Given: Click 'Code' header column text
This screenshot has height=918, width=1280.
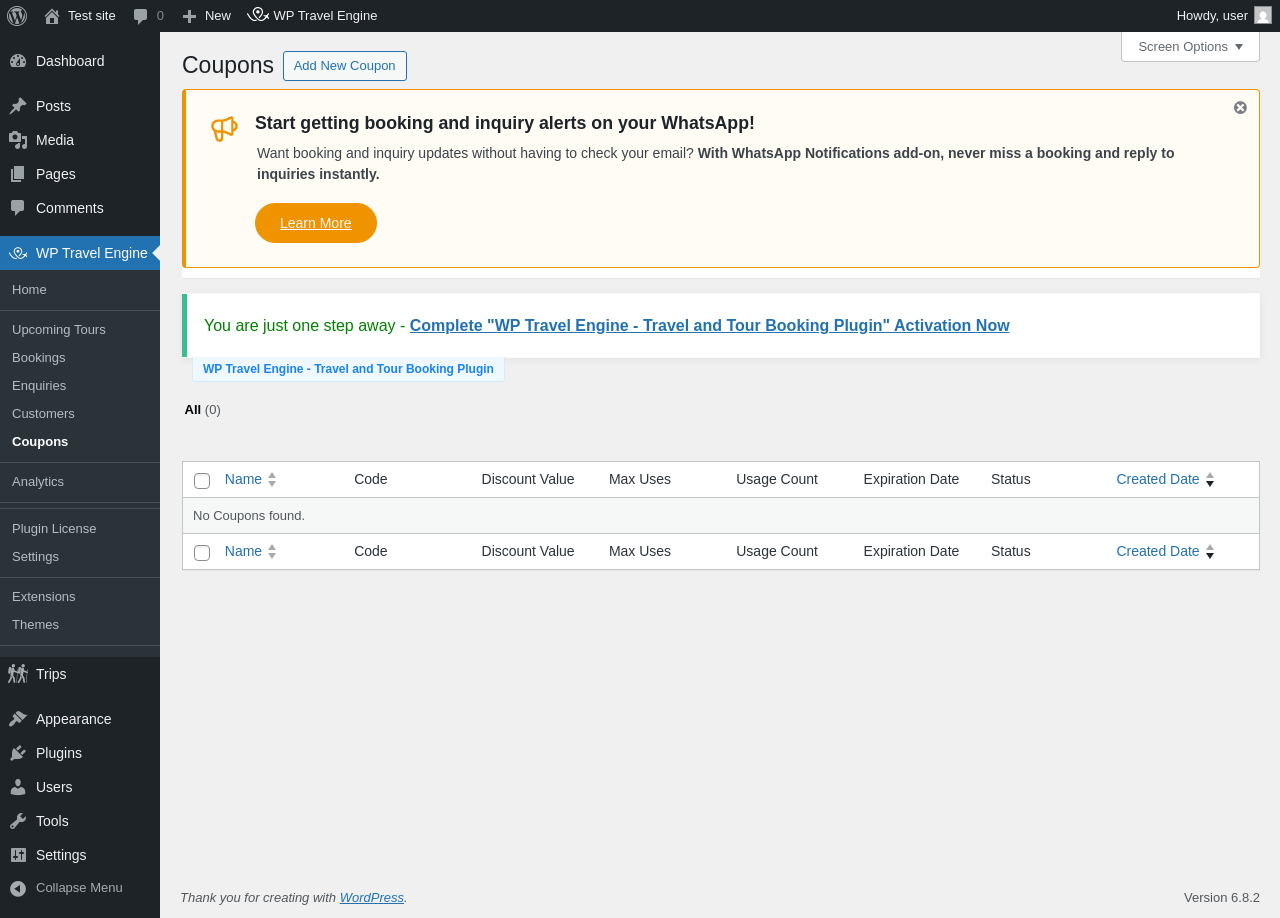Looking at the screenshot, I should [371, 479].
